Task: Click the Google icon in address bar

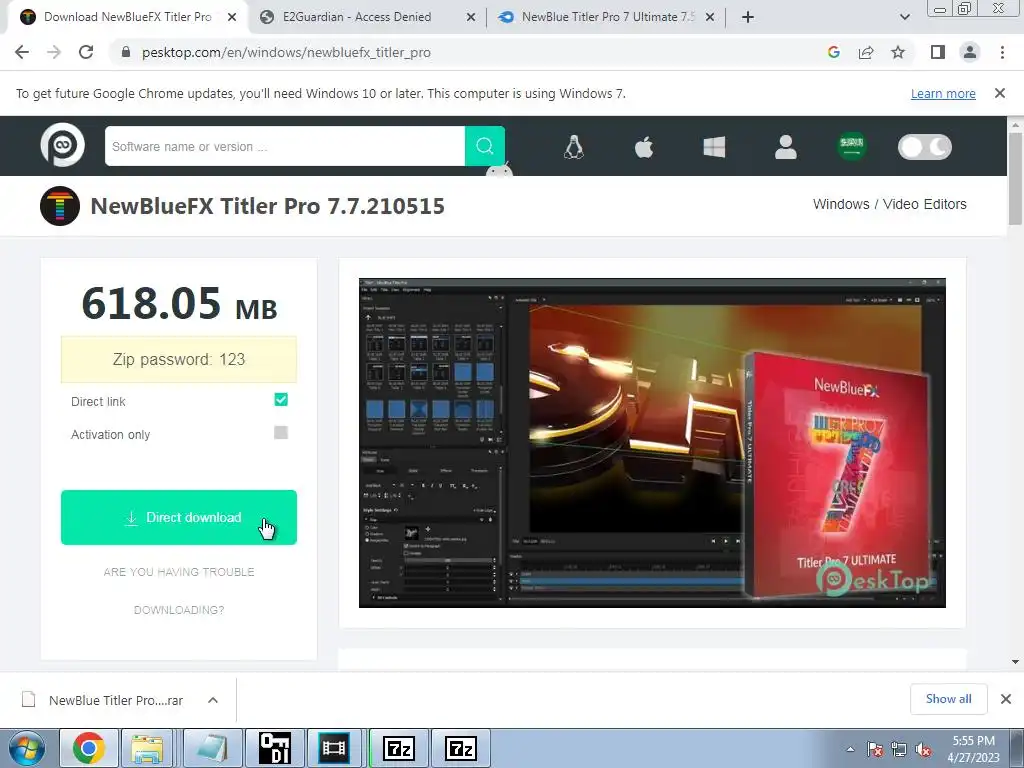Action: 833,52
